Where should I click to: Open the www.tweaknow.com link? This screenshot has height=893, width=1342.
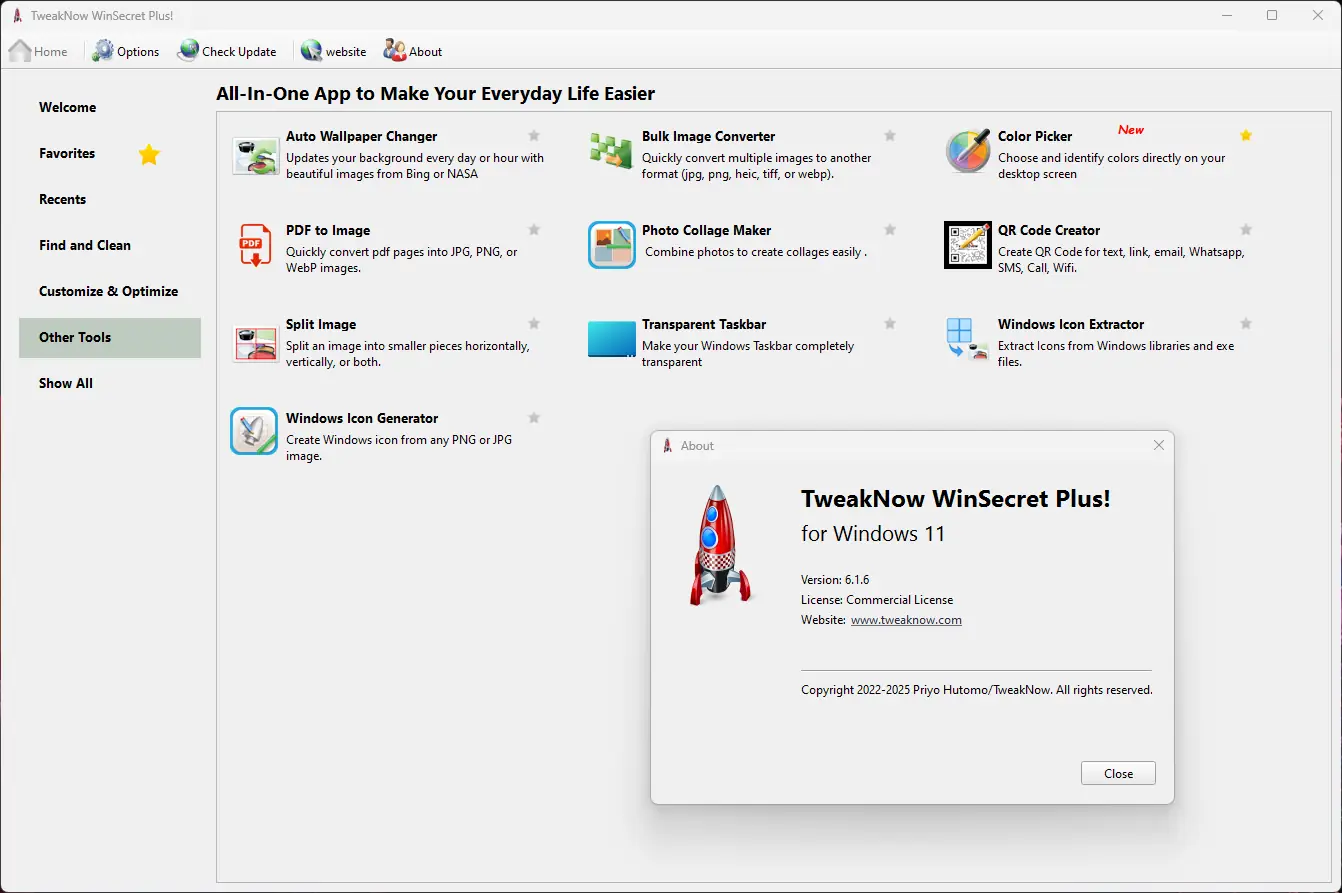click(906, 620)
